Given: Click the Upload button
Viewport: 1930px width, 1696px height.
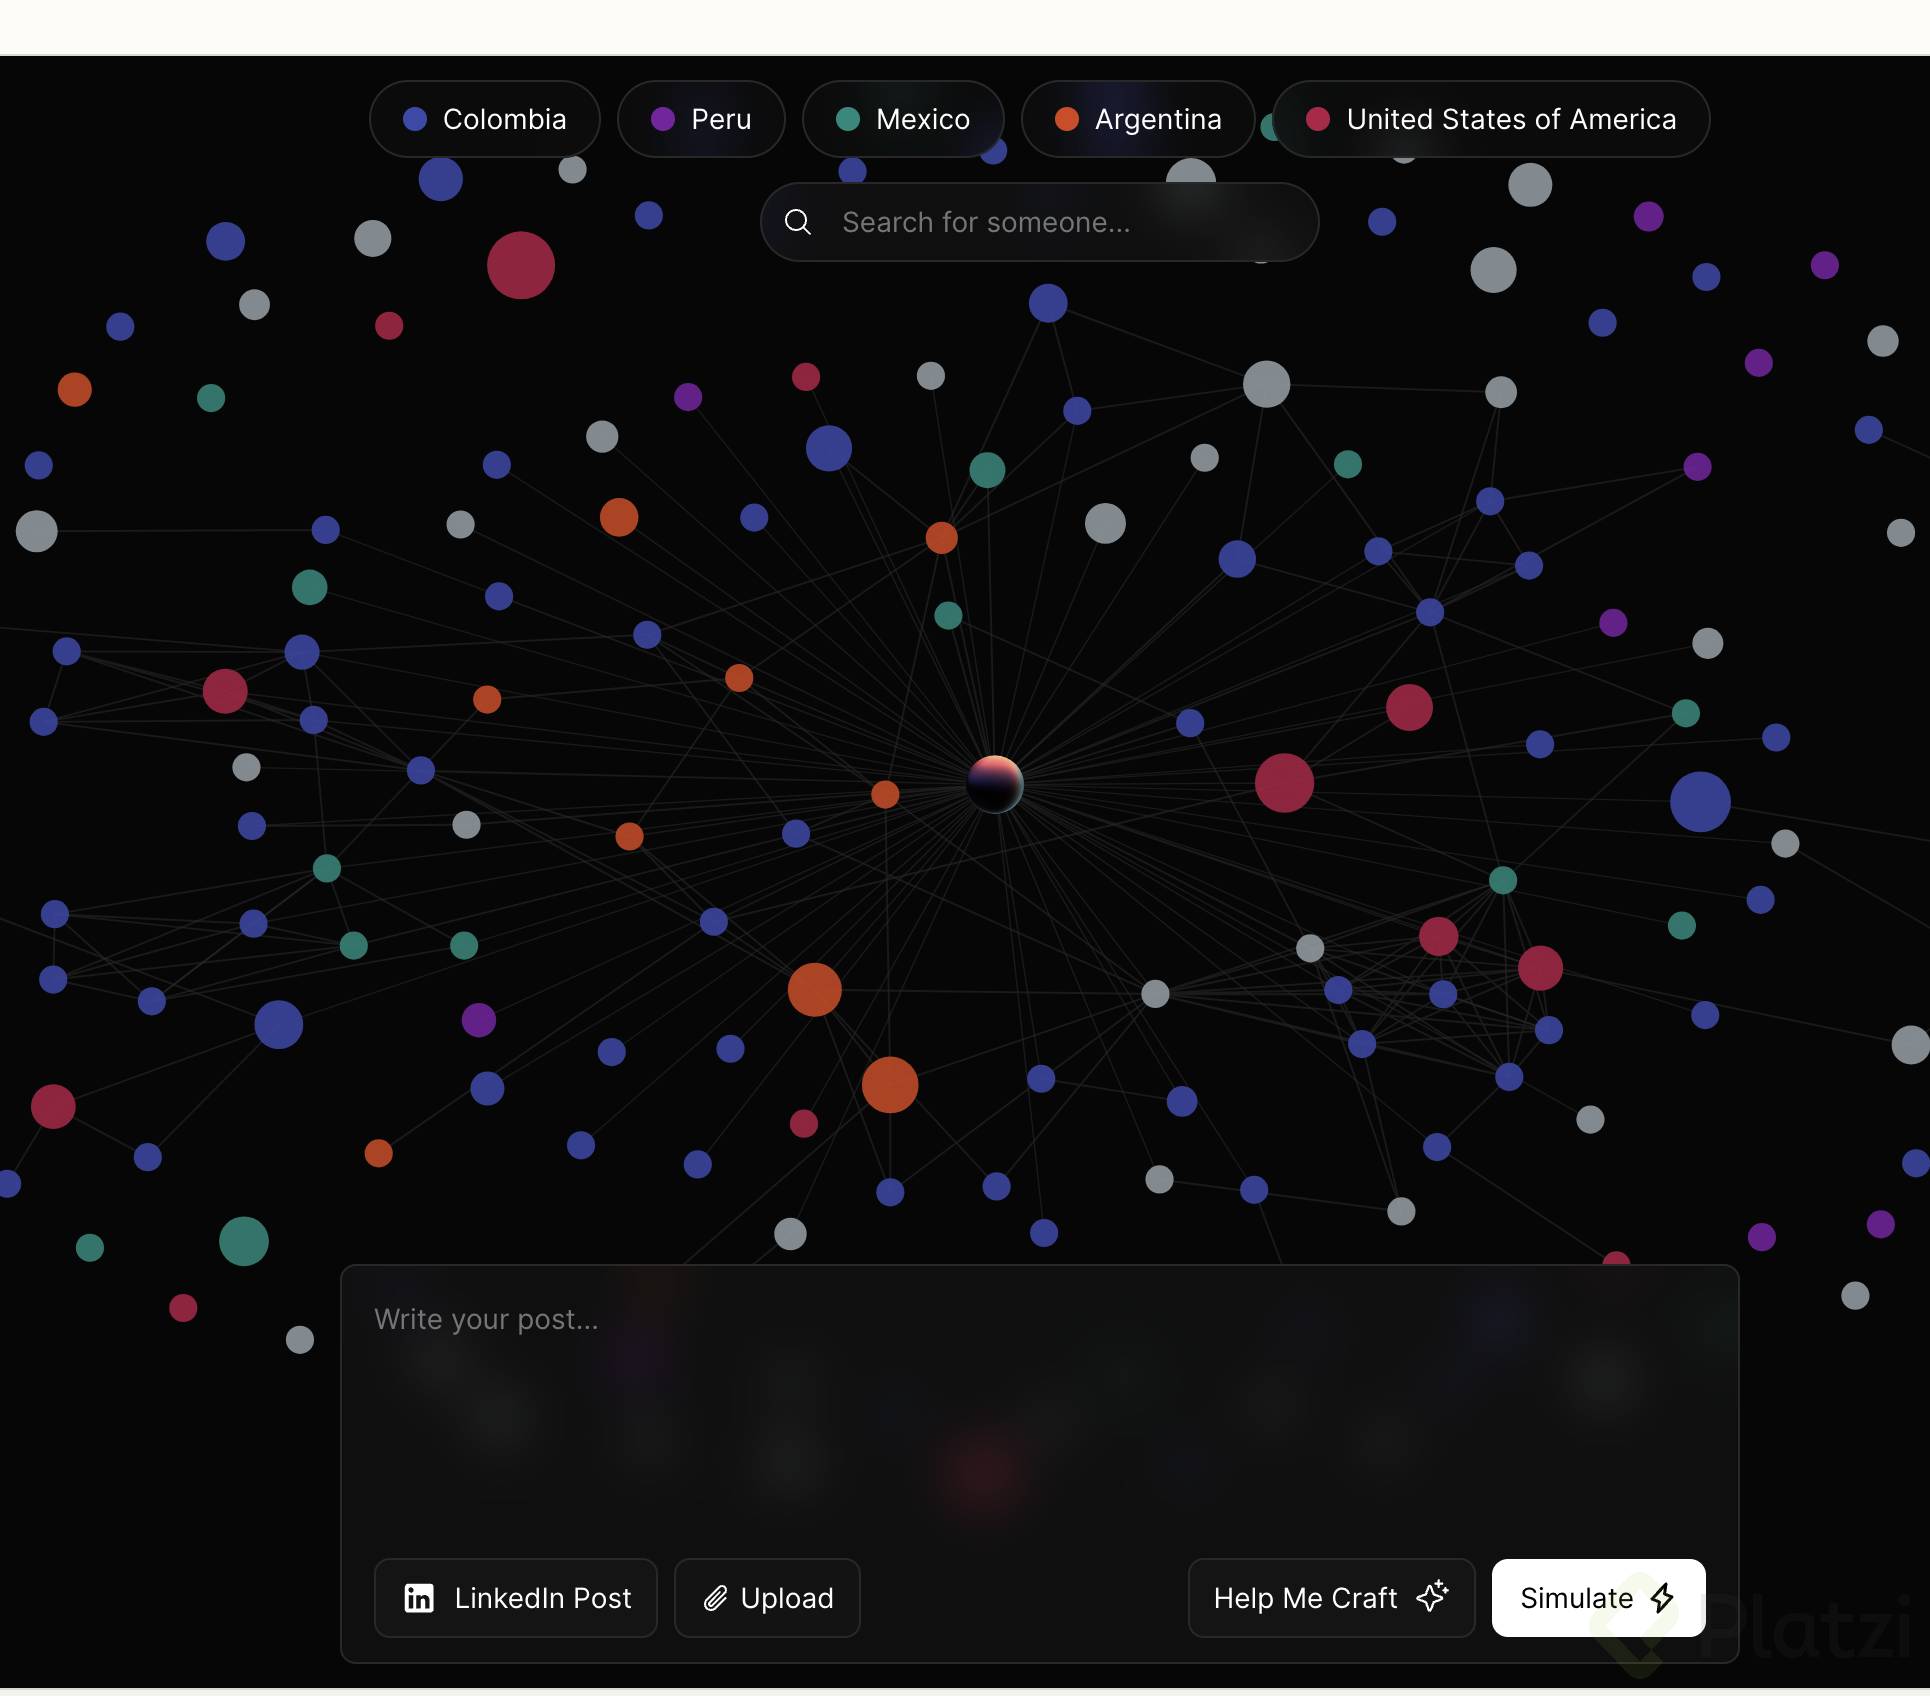Looking at the screenshot, I should point(767,1598).
